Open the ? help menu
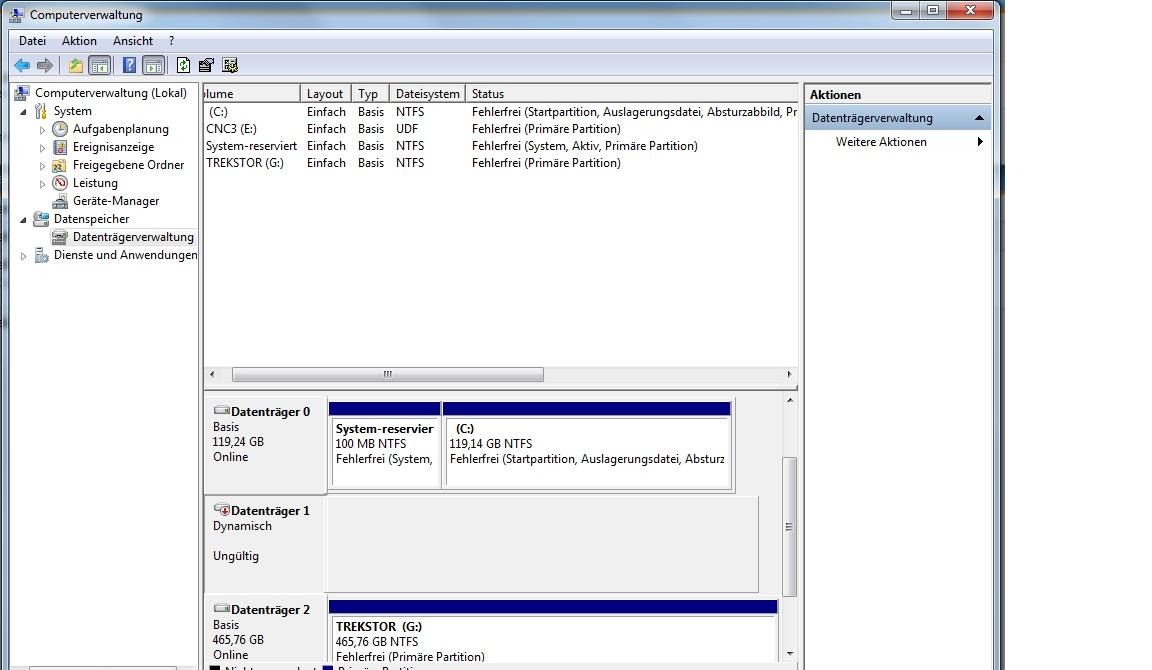 [x=171, y=41]
